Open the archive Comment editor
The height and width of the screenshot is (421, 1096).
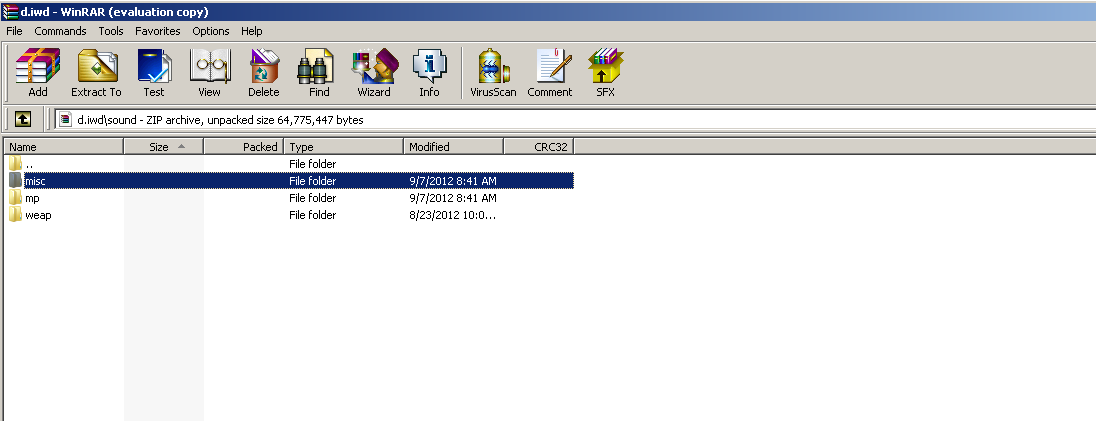tap(550, 73)
